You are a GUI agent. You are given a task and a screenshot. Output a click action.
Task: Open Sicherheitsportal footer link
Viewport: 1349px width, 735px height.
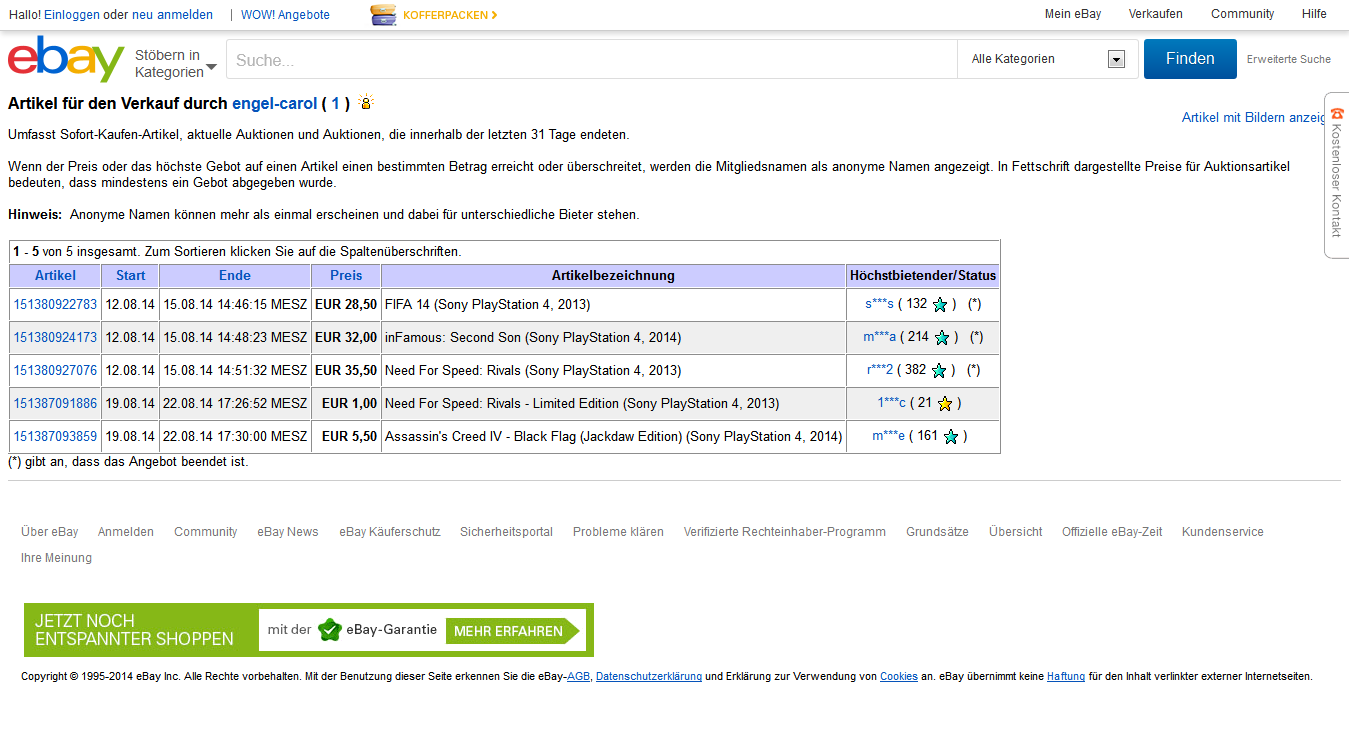506,532
